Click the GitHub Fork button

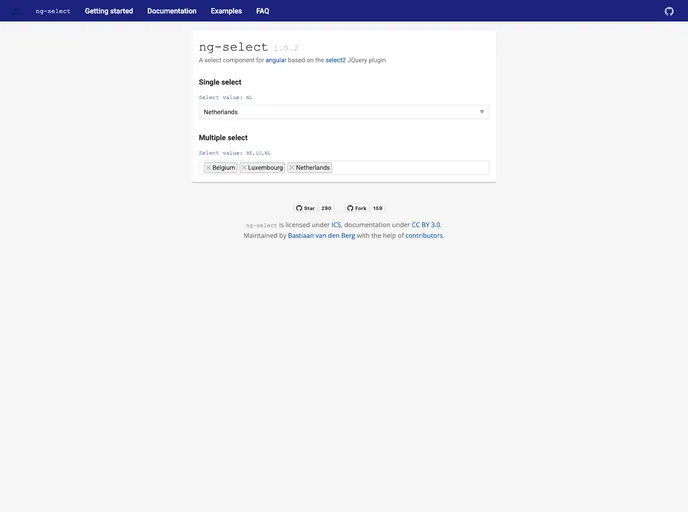(x=356, y=208)
